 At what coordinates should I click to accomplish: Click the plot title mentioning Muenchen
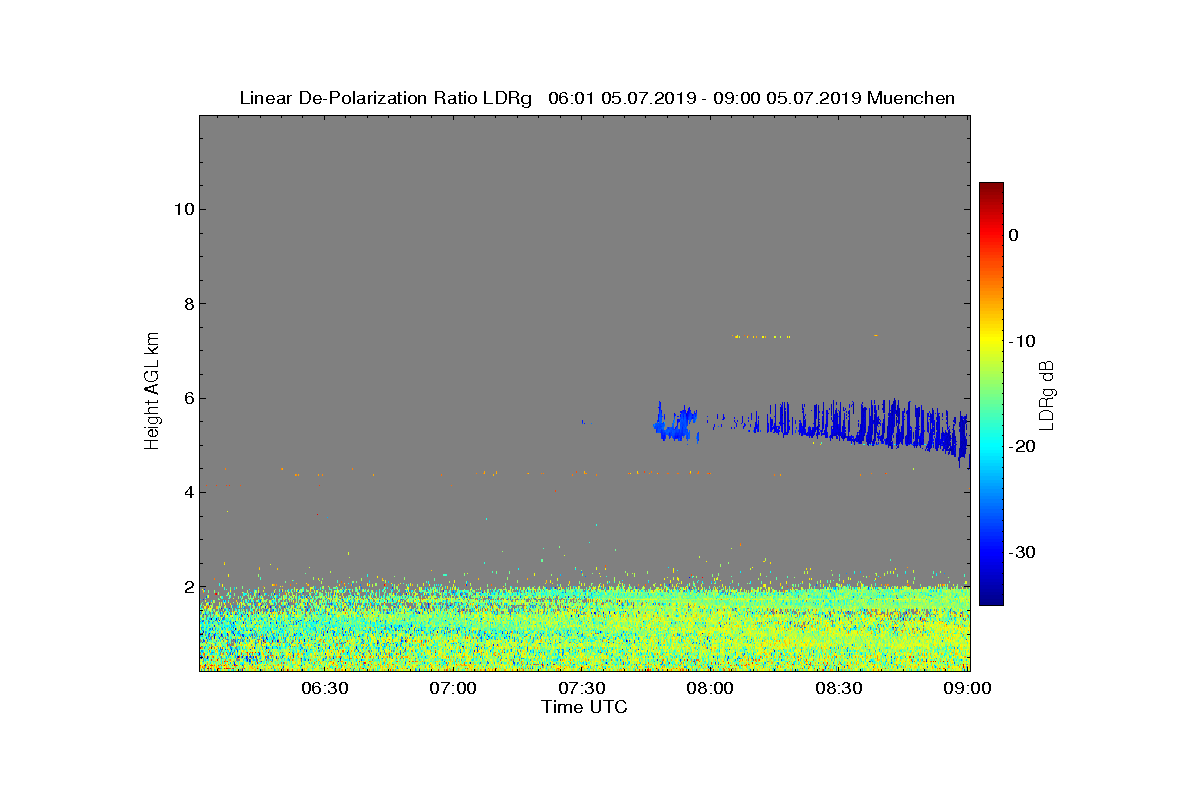point(597,98)
